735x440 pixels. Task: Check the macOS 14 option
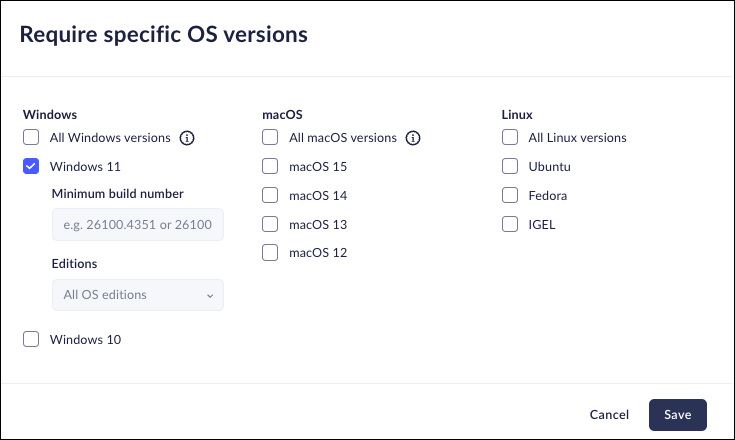(x=270, y=195)
